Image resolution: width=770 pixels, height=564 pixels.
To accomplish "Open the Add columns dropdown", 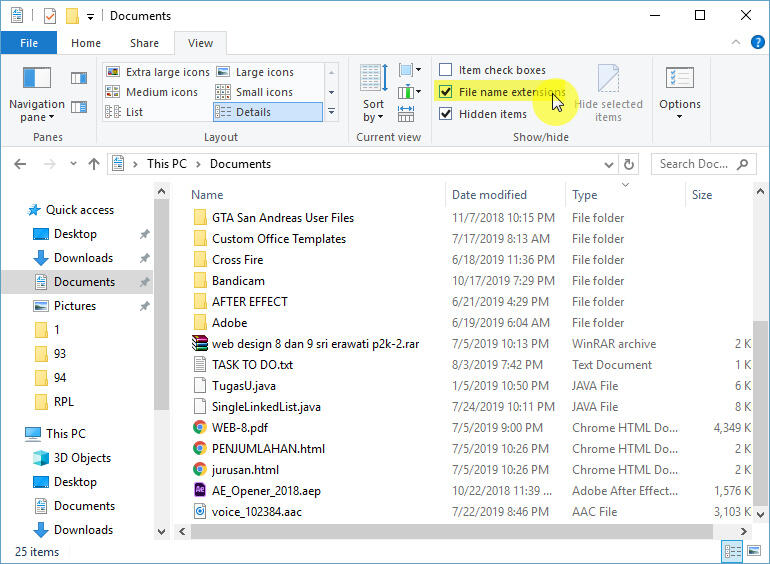I will pos(410,91).
